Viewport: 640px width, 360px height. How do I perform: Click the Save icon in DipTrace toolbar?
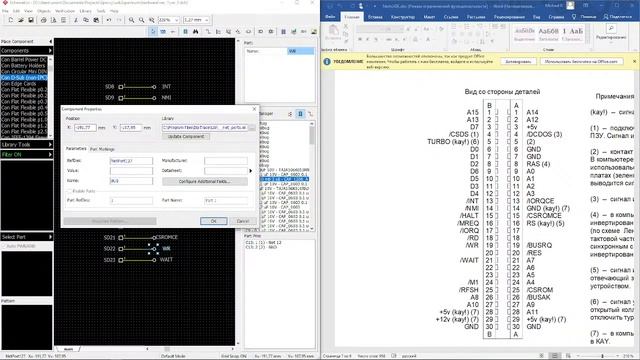pos(31,20)
